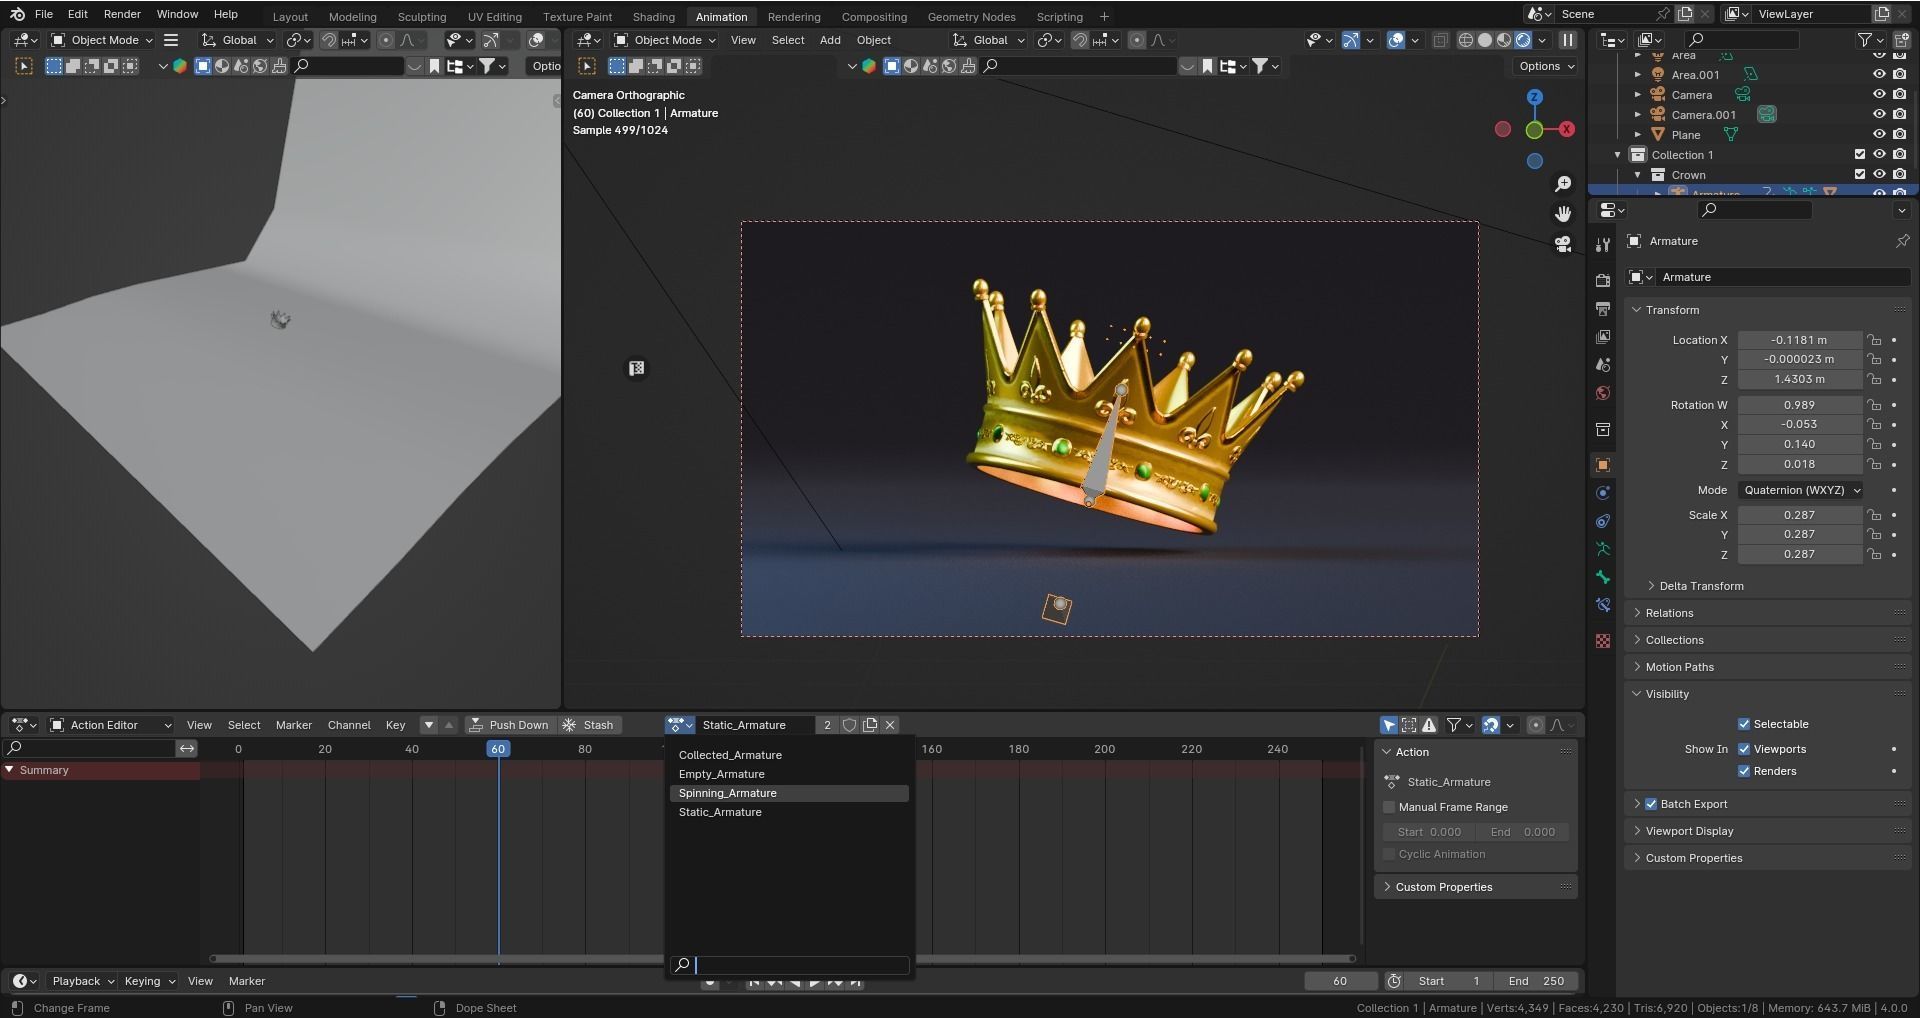Click the Scale X value field
This screenshot has height=1018, width=1920.
pyautogui.click(x=1799, y=515)
